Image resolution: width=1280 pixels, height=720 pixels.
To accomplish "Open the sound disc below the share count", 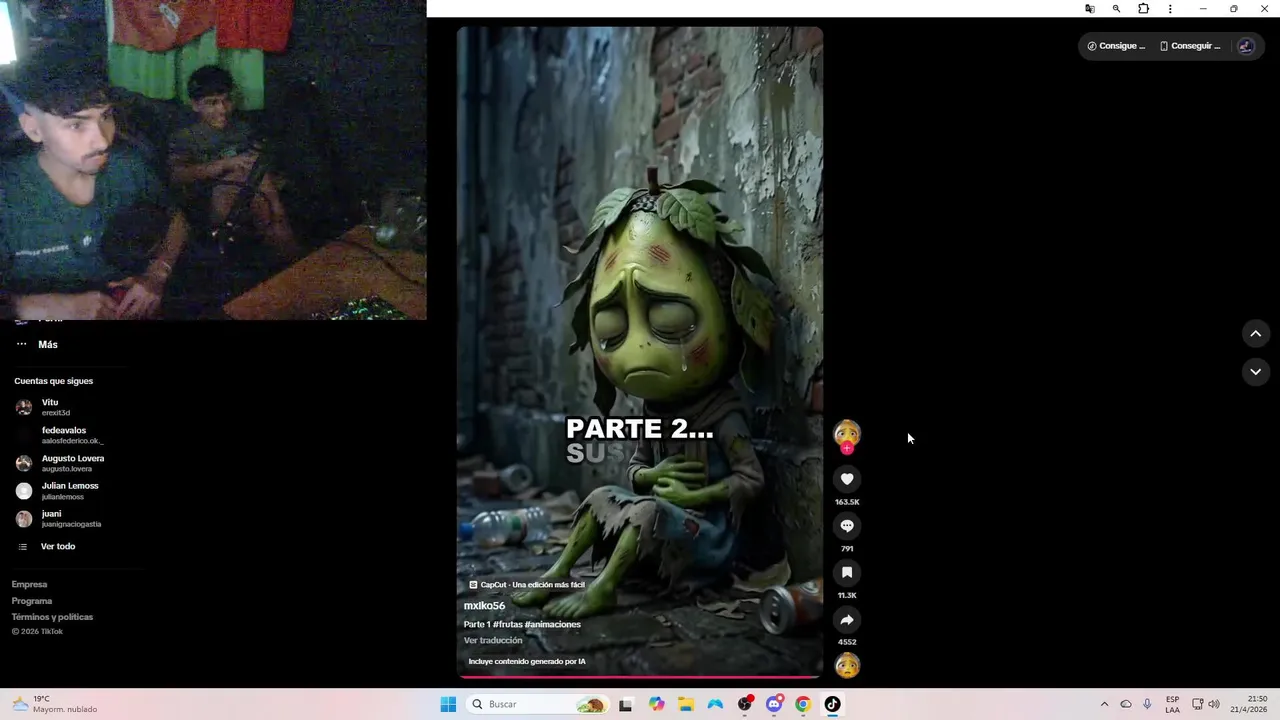I will [847, 665].
